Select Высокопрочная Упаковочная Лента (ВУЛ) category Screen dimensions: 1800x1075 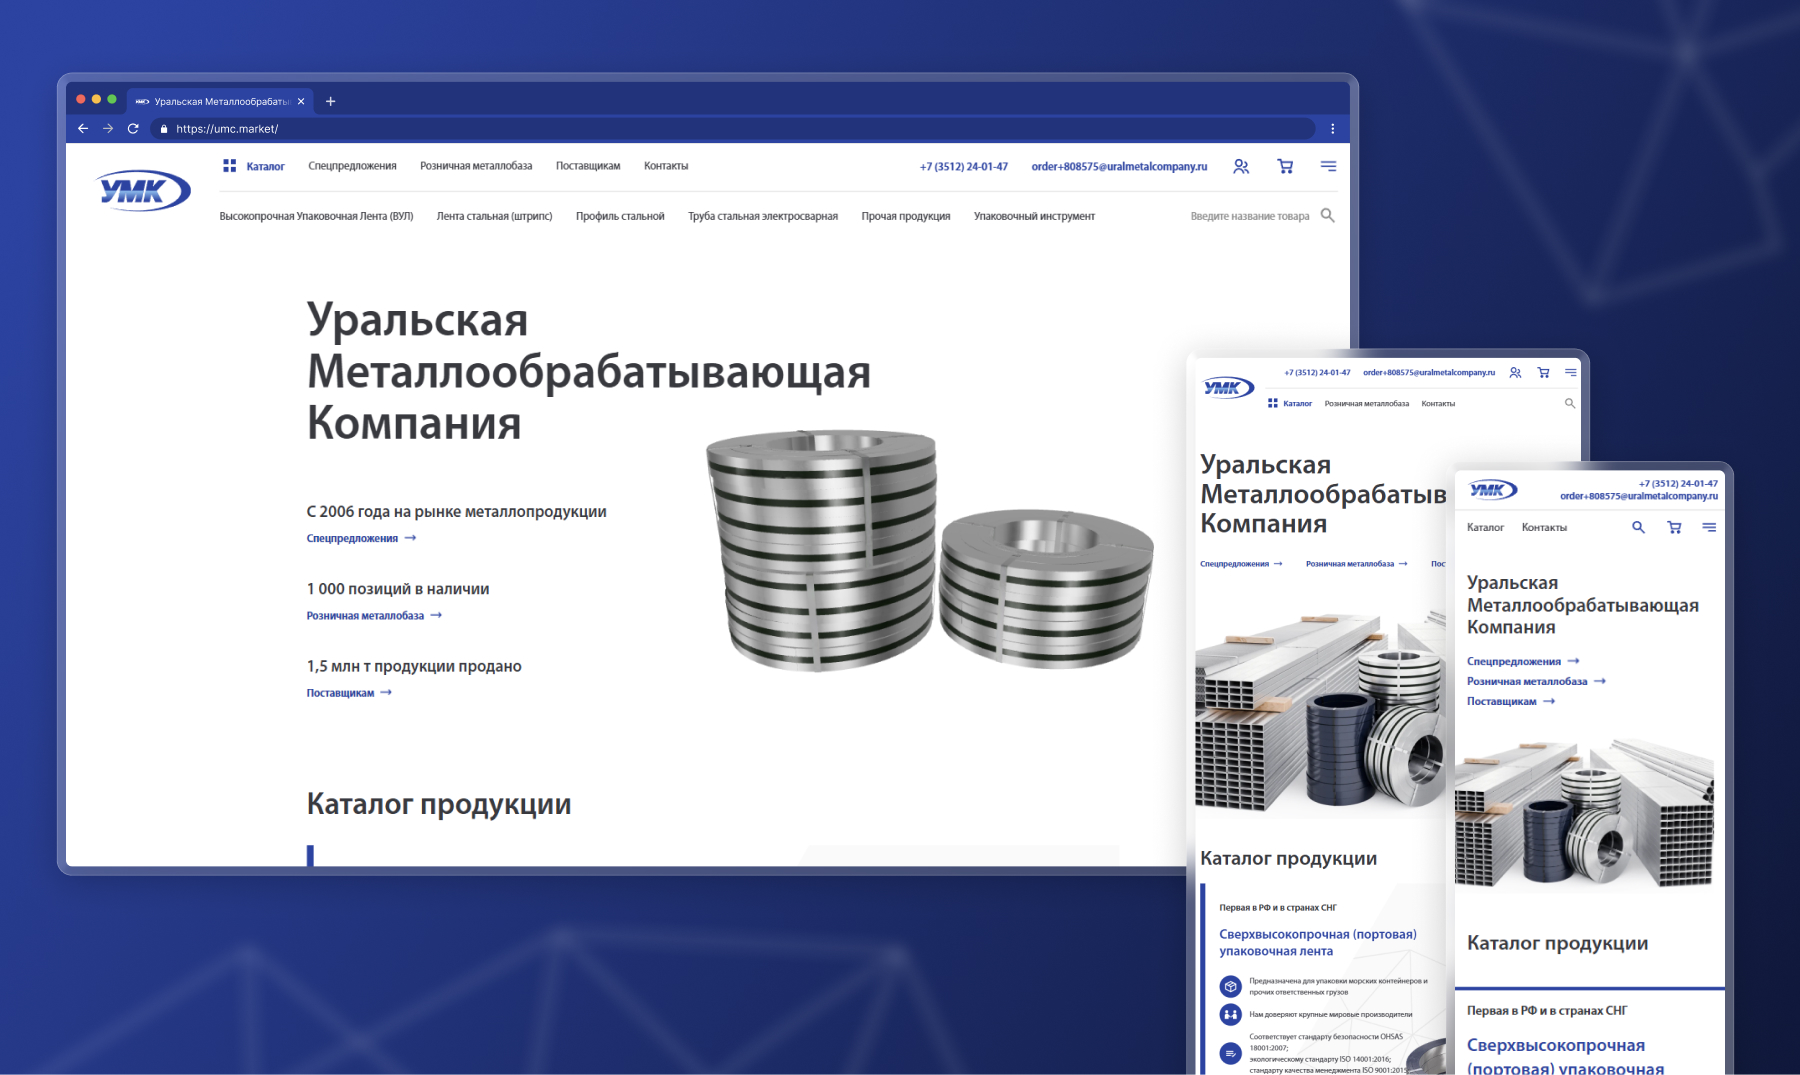click(316, 216)
